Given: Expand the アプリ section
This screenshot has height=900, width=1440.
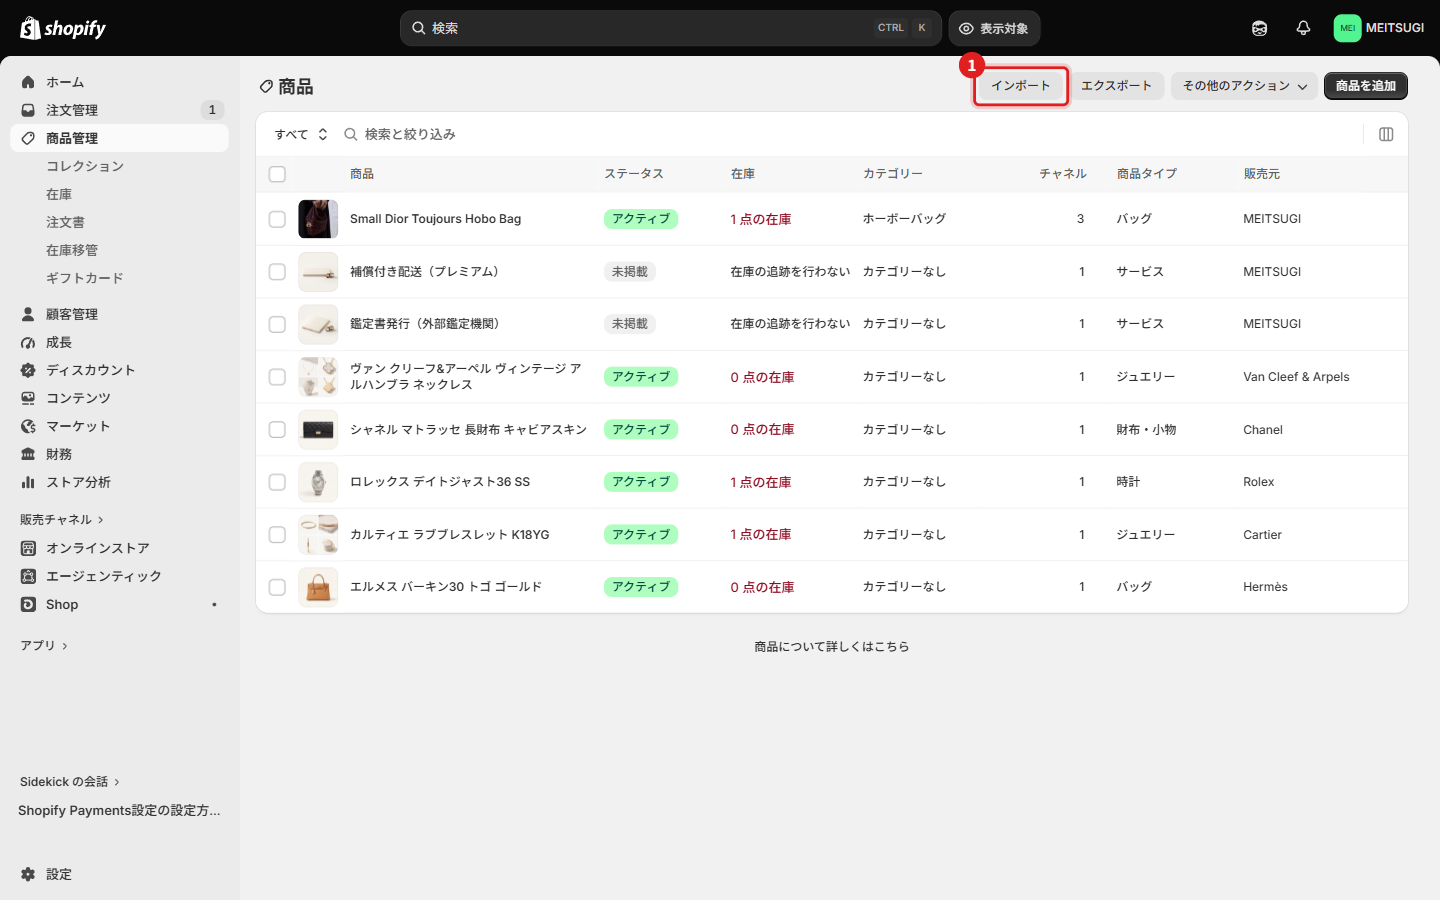Looking at the screenshot, I should click(x=44, y=646).
